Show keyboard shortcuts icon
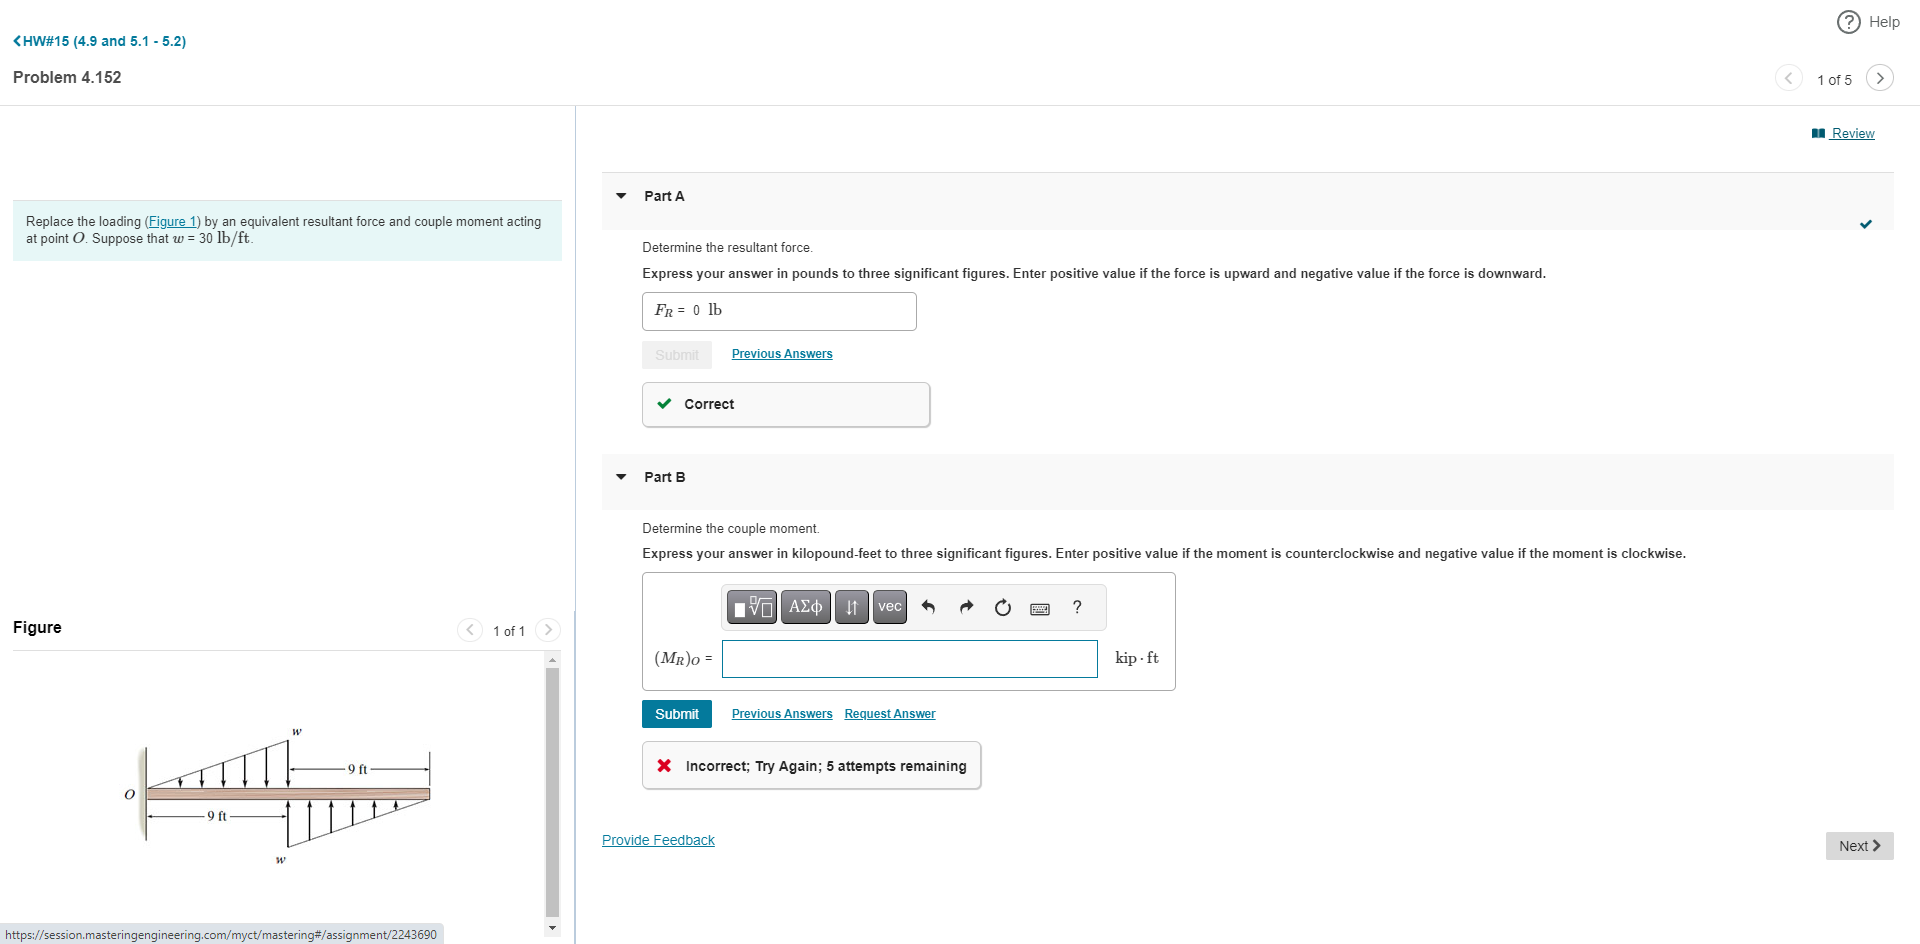Screen dimensions: 1920x944 pos(1040,608)
